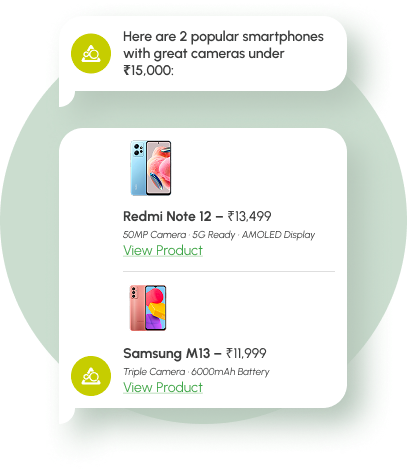407x472 pixels.
Task: Click the blue back panel of the Redmi phone
Action: (138, 168)
